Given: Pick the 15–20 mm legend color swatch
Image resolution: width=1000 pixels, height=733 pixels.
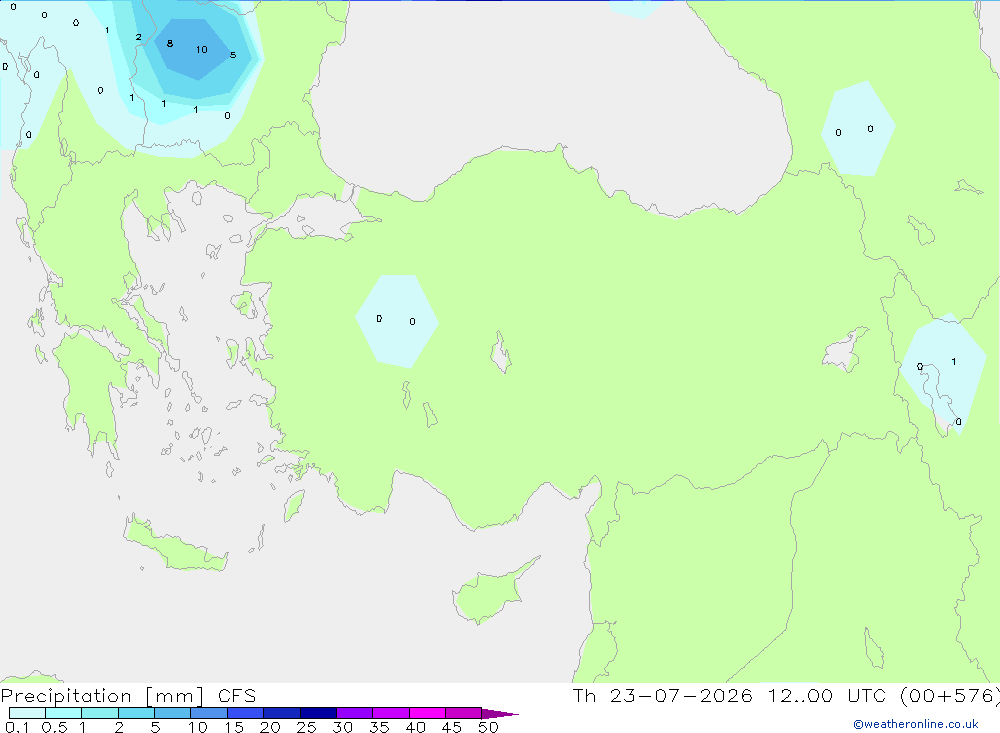Looking at the screenshot, I should [x=246, y=713].
